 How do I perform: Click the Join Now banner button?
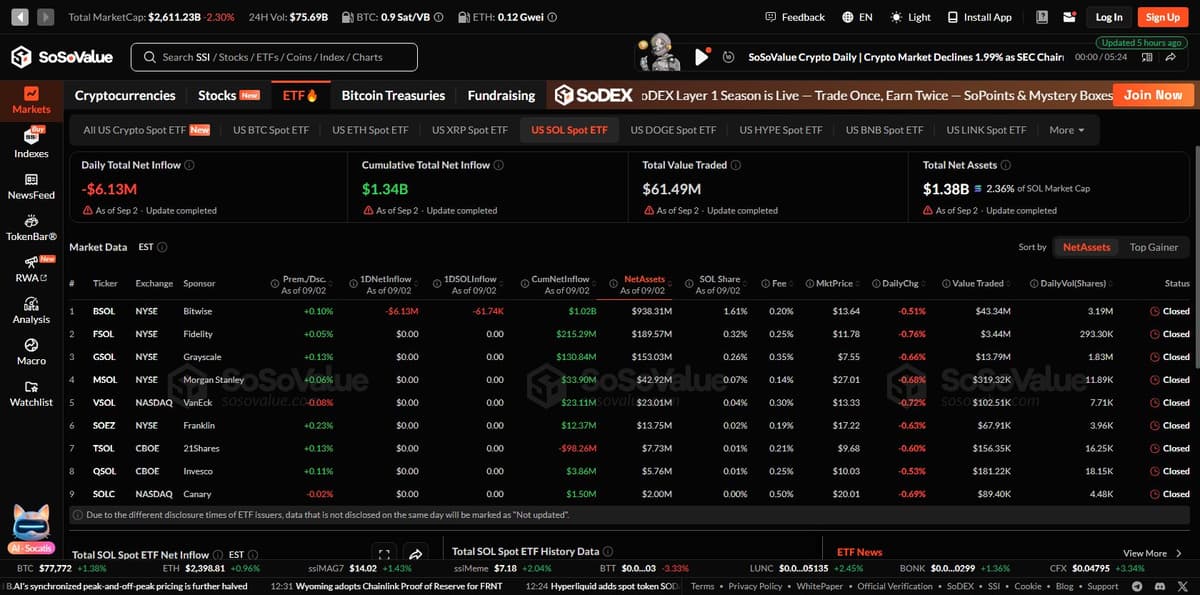[x=1153, y=95]
